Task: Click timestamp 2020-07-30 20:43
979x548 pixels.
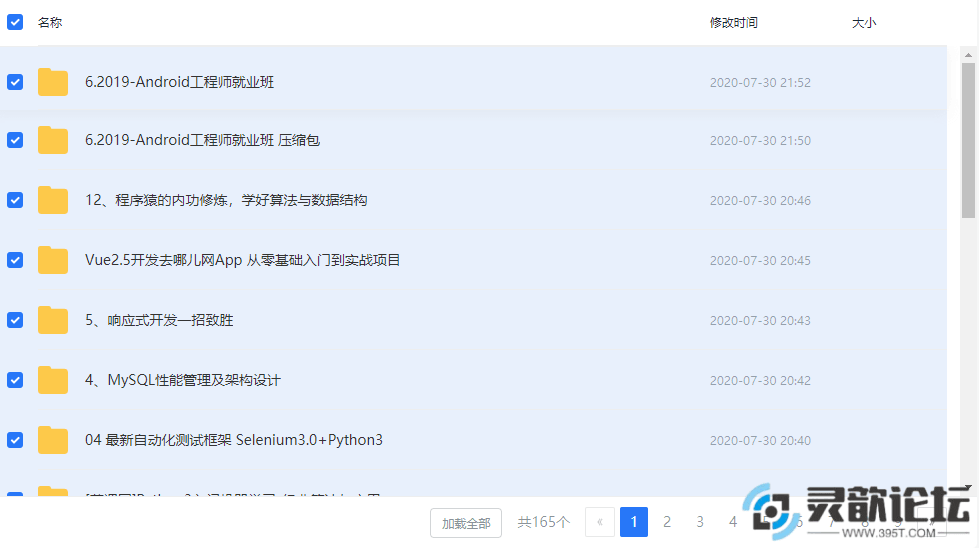Action: [x=760, y=320]
